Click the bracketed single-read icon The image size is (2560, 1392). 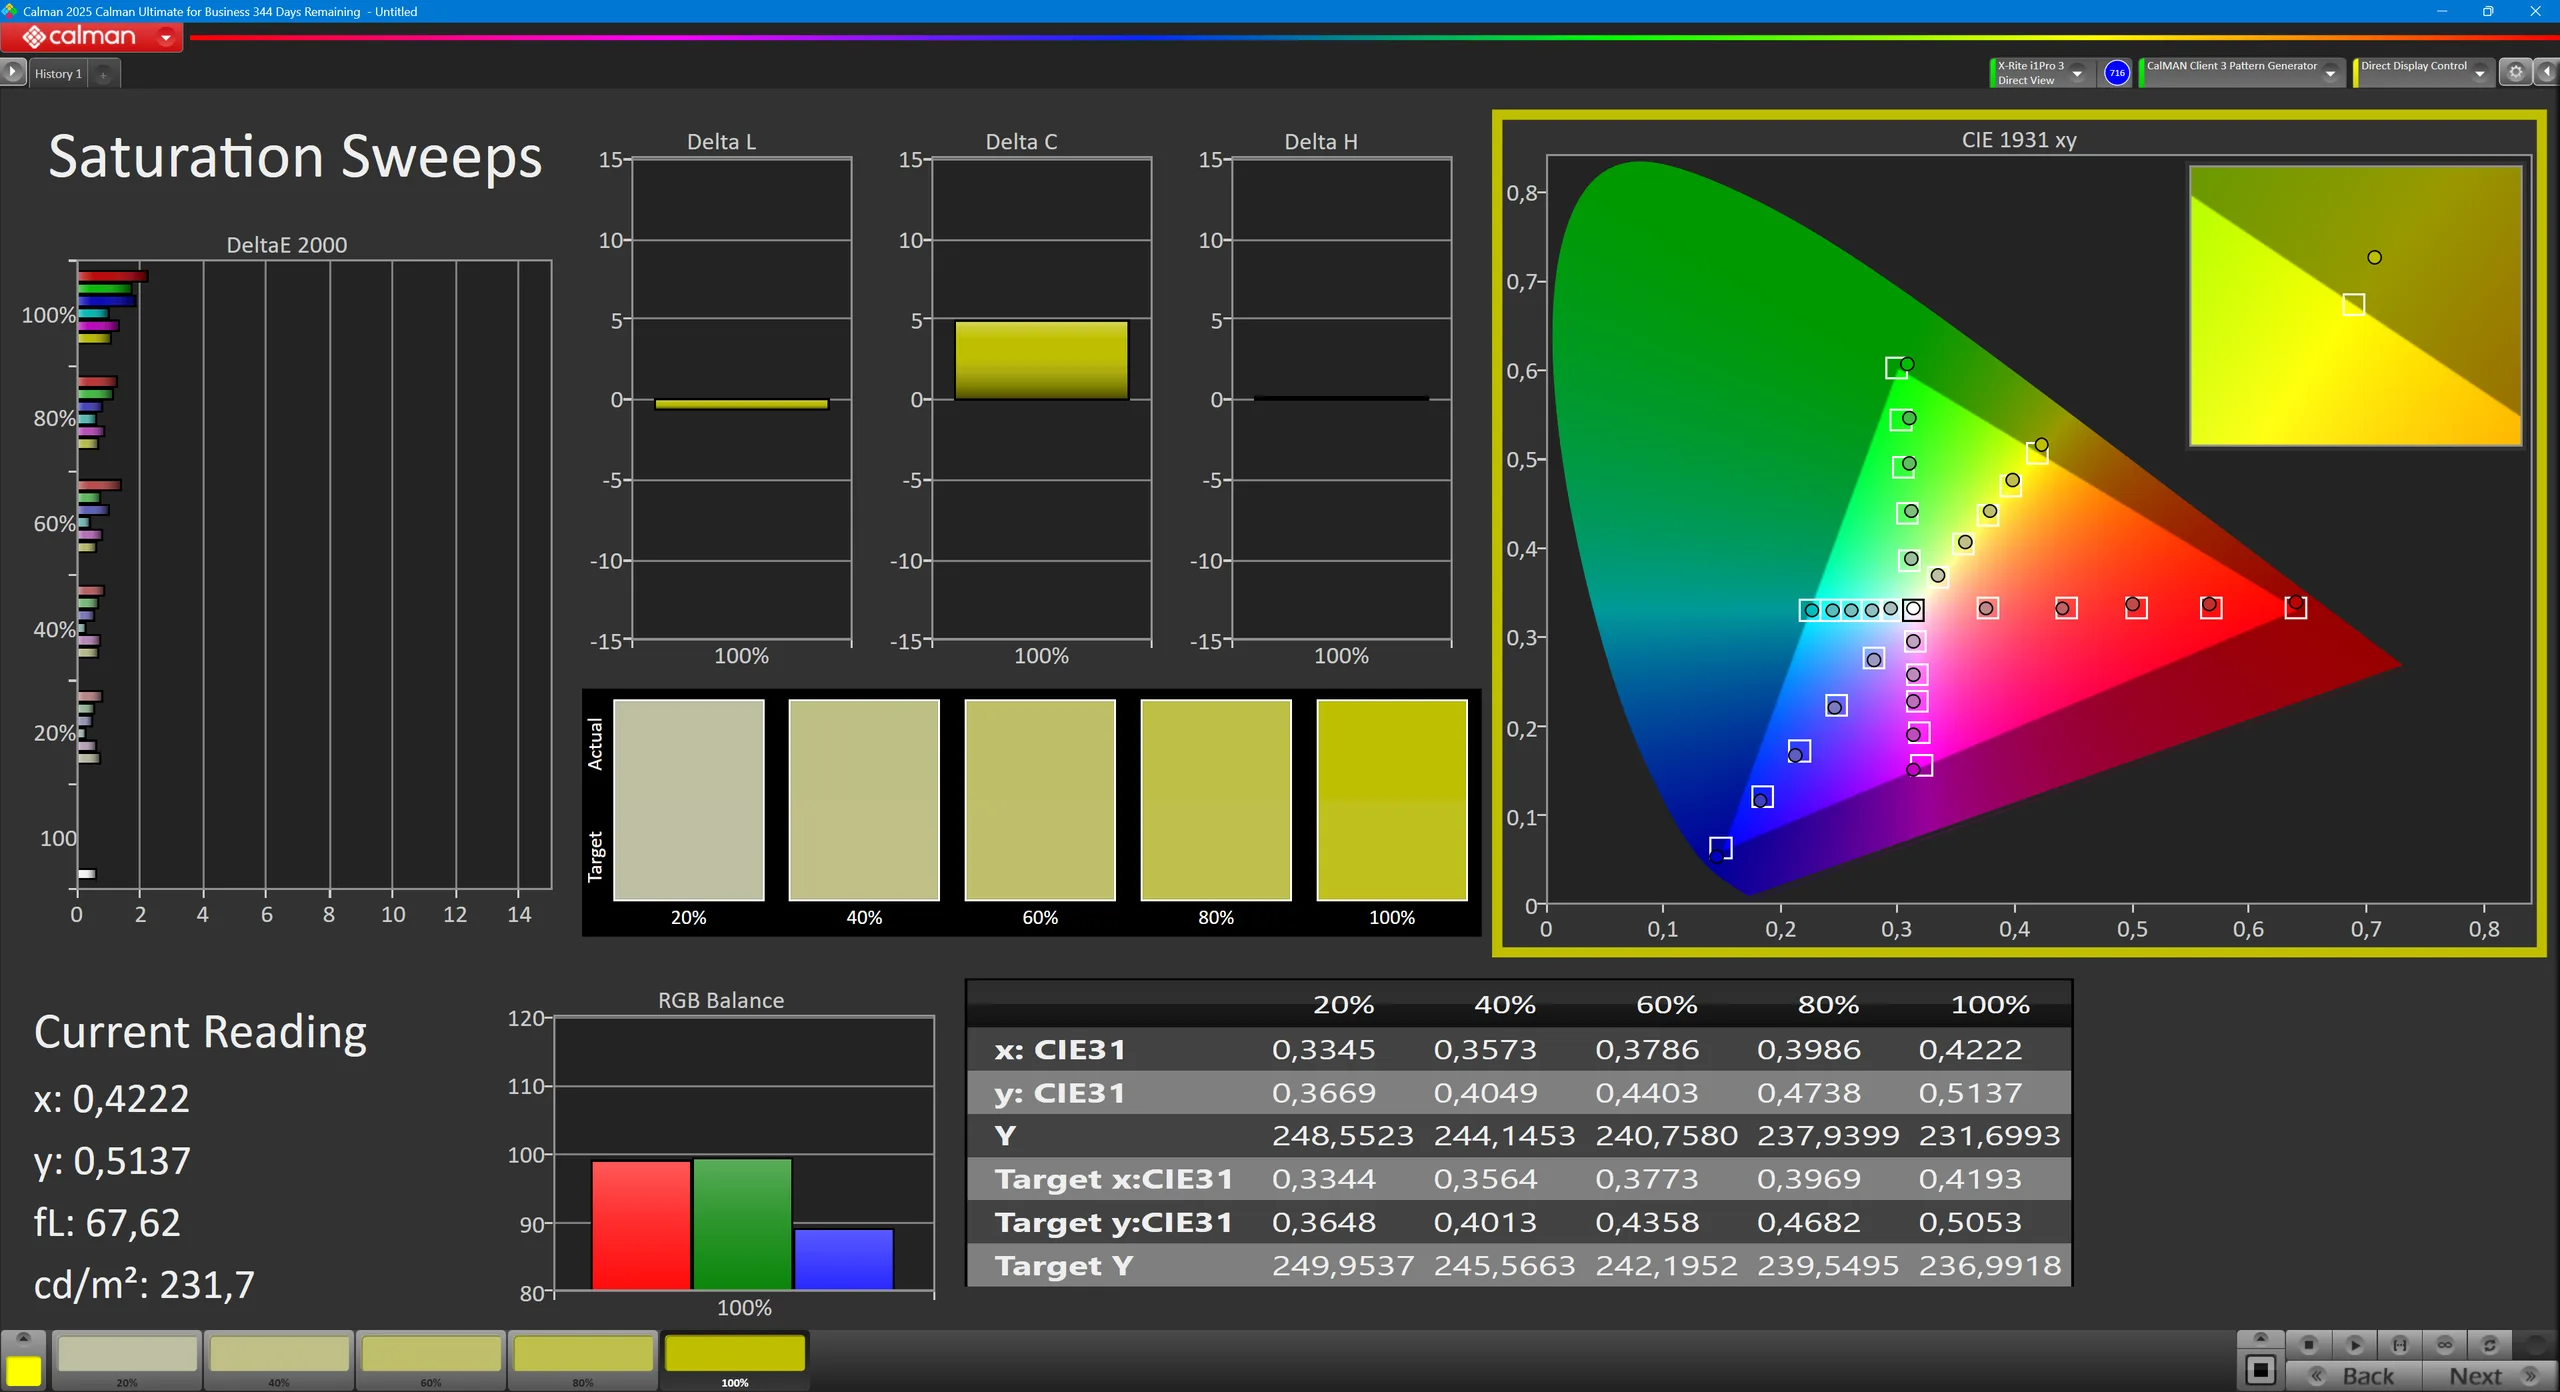point(2399,1345)
